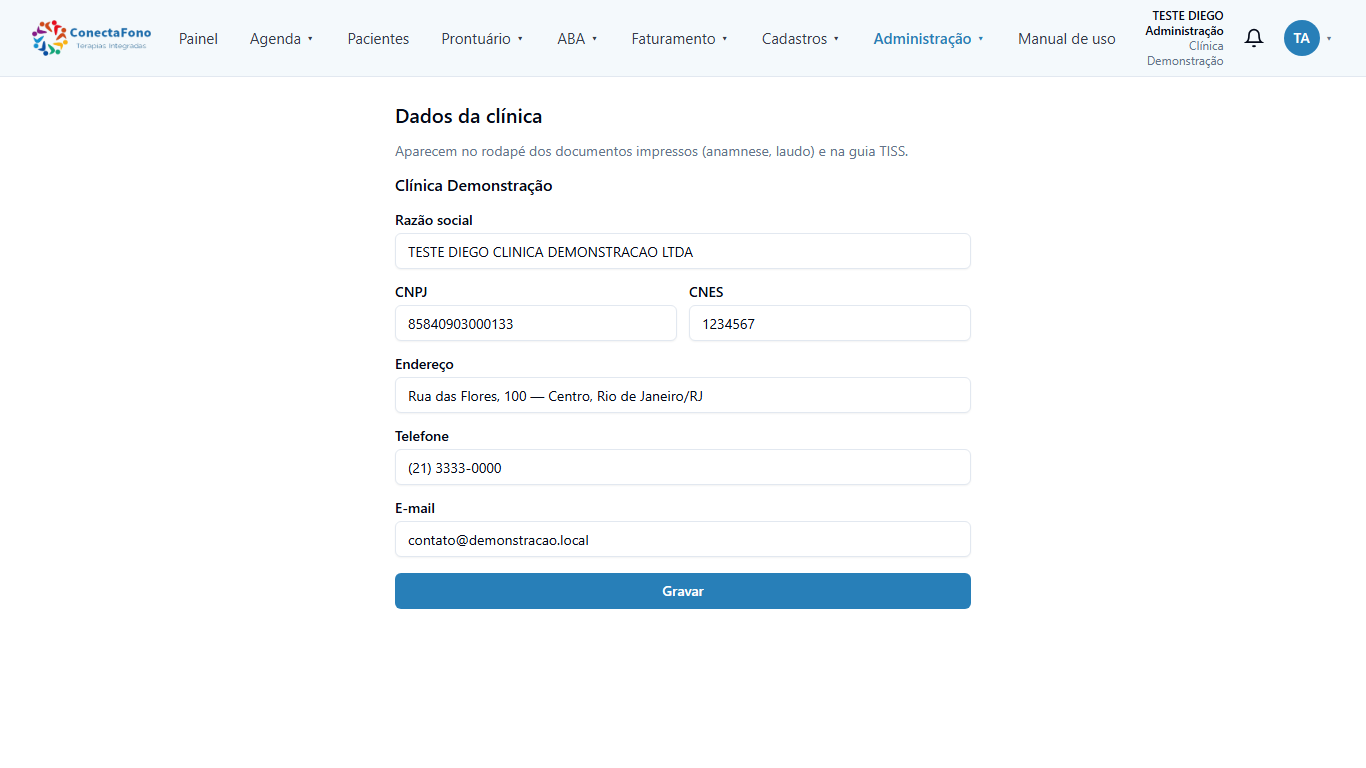
Task: Expand the Faturamento dropdown menu
Action: pos(680,39)
